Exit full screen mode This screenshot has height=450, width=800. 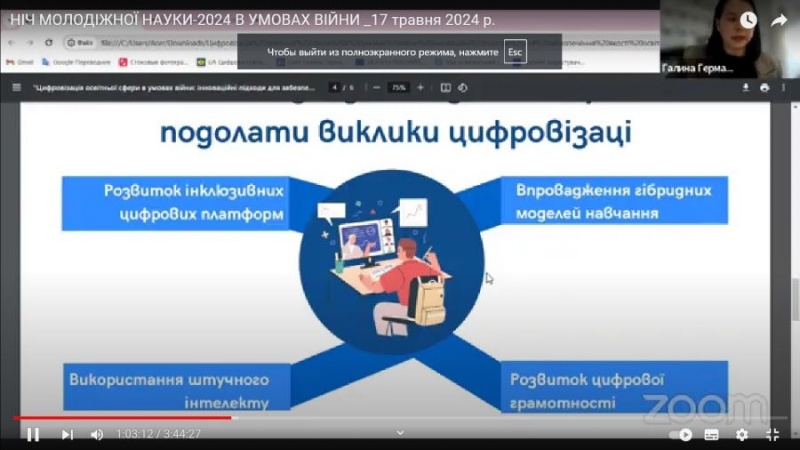772,435
